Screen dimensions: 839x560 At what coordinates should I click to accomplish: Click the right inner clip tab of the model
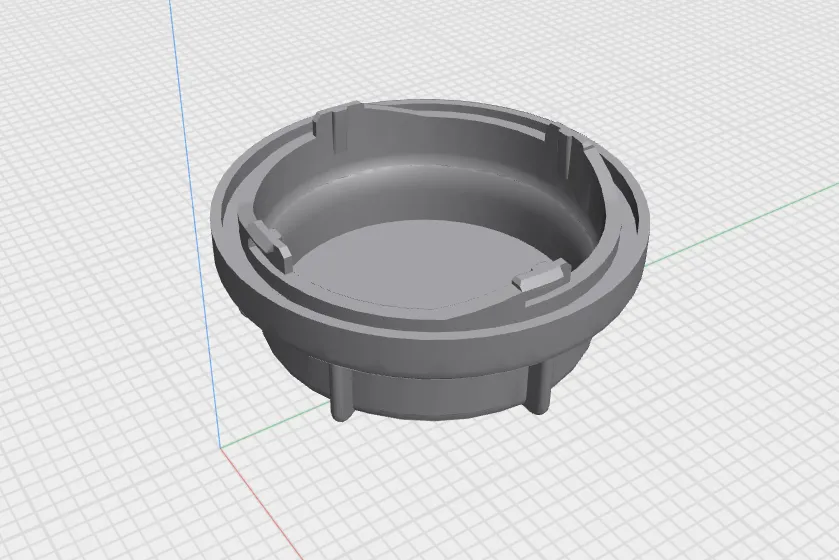click(x=540, y=274)
